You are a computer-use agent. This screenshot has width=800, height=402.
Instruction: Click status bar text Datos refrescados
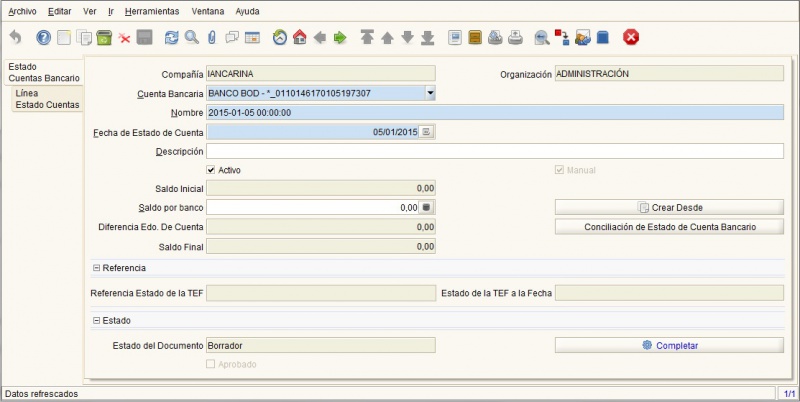click(x=41, y=394)
